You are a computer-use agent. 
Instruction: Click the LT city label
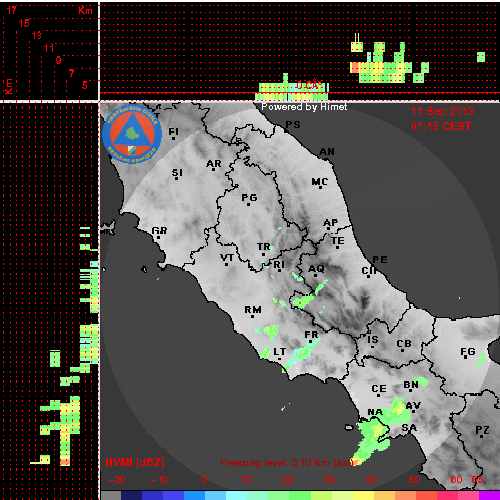point(280,352)
